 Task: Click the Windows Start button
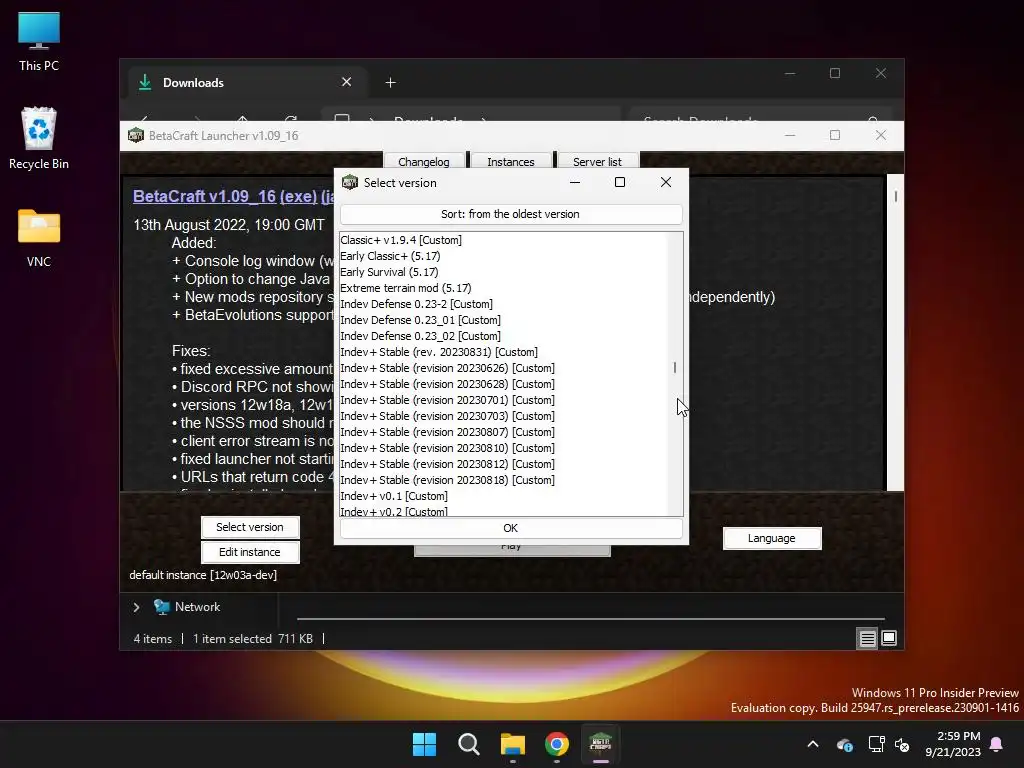coord(424,744)
